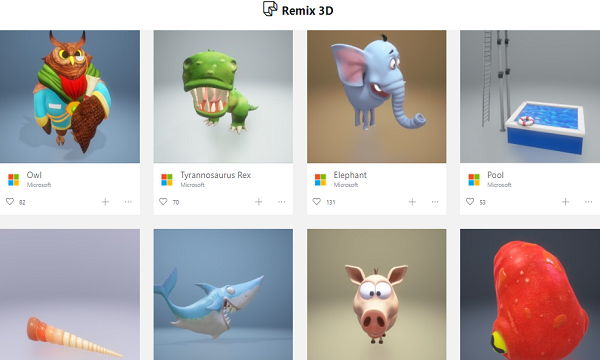Screen dimensions: 600x360
Task: Open the Owl 3D model thumbnail
Action: [70, 96]
